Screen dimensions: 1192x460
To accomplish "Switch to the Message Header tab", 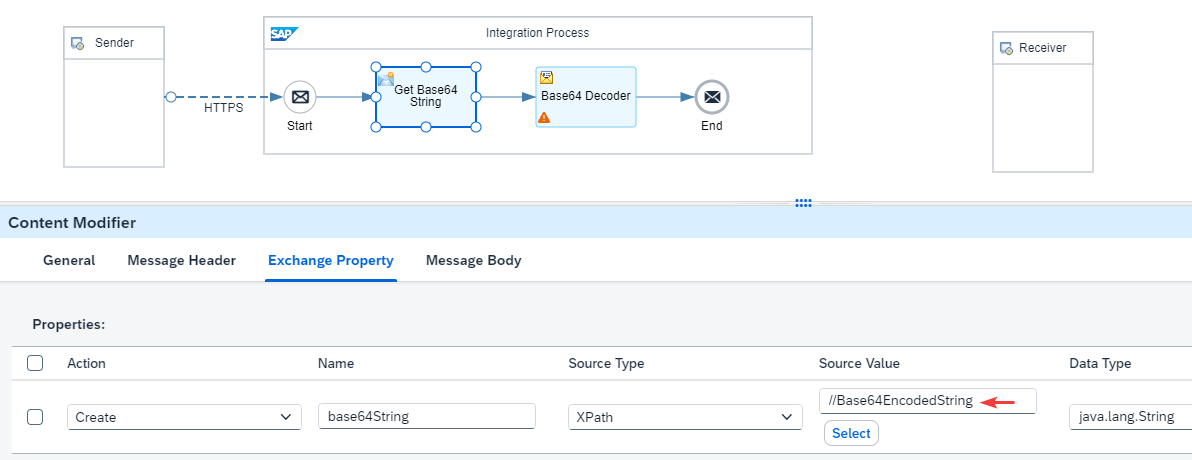I will (182, 261).
